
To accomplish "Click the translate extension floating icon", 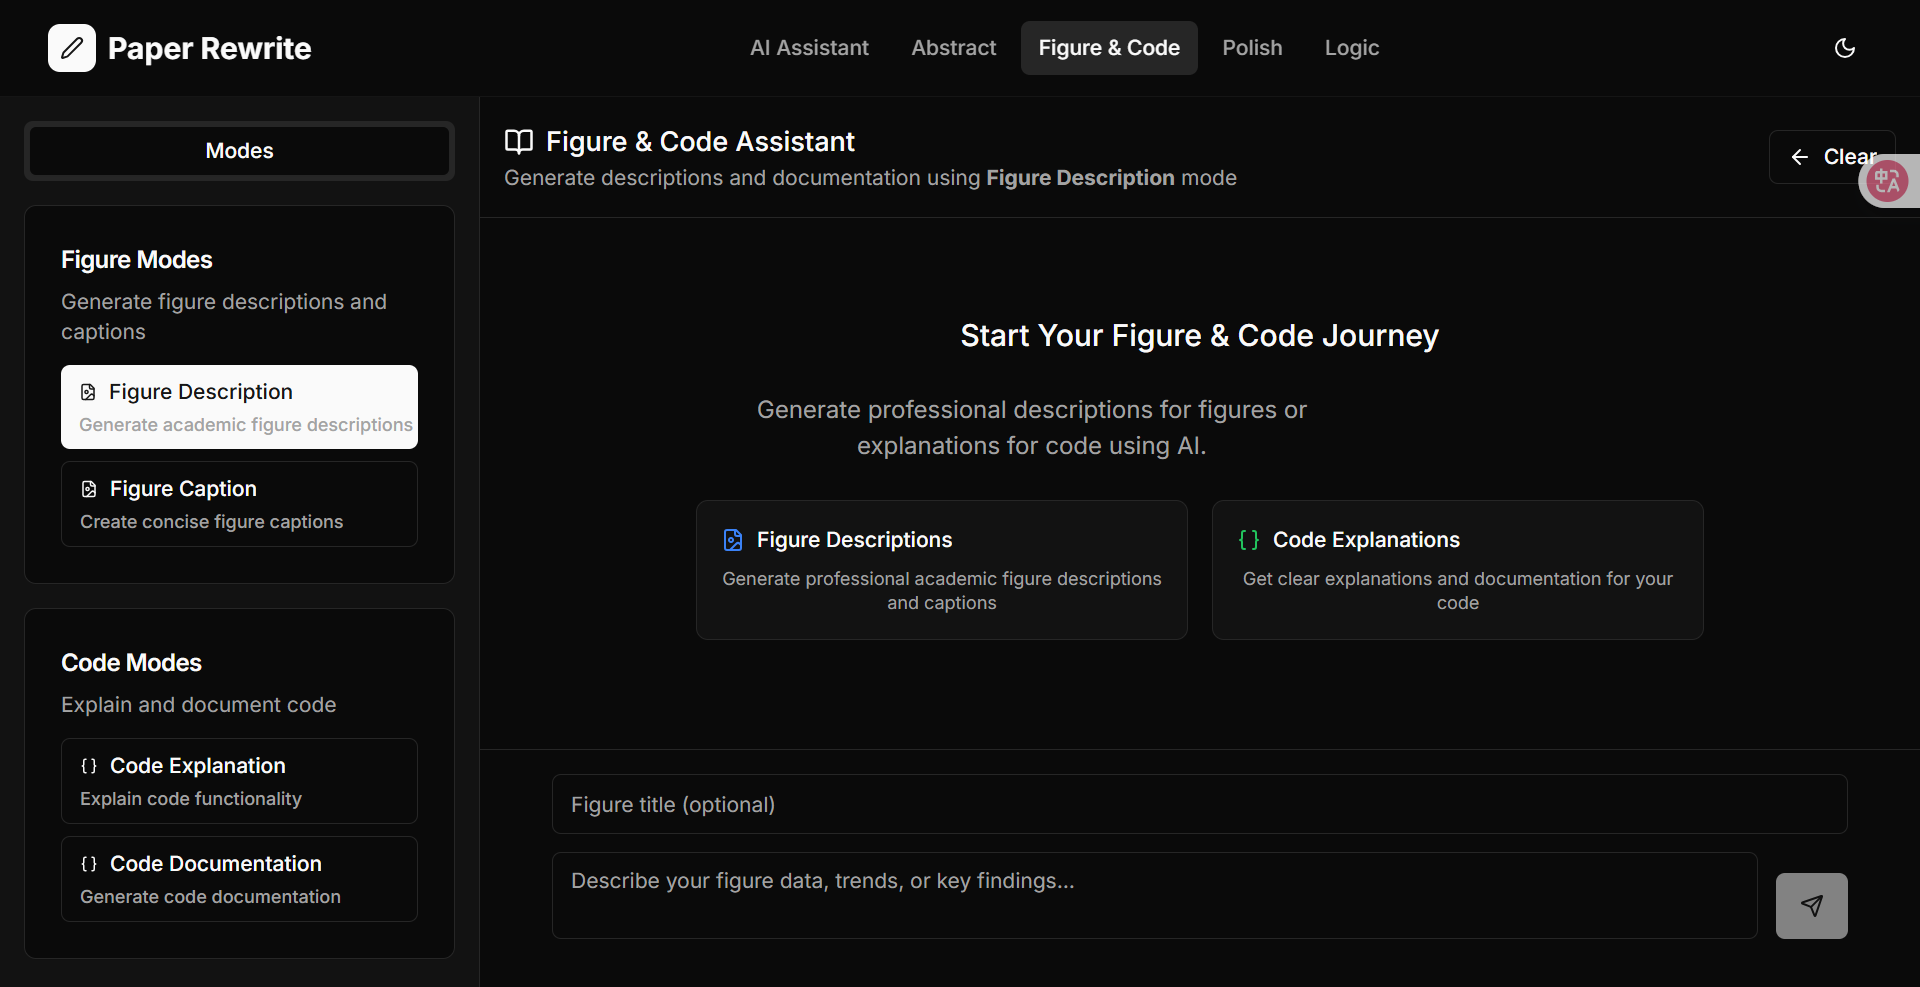I will click(x=1887, y=181).
